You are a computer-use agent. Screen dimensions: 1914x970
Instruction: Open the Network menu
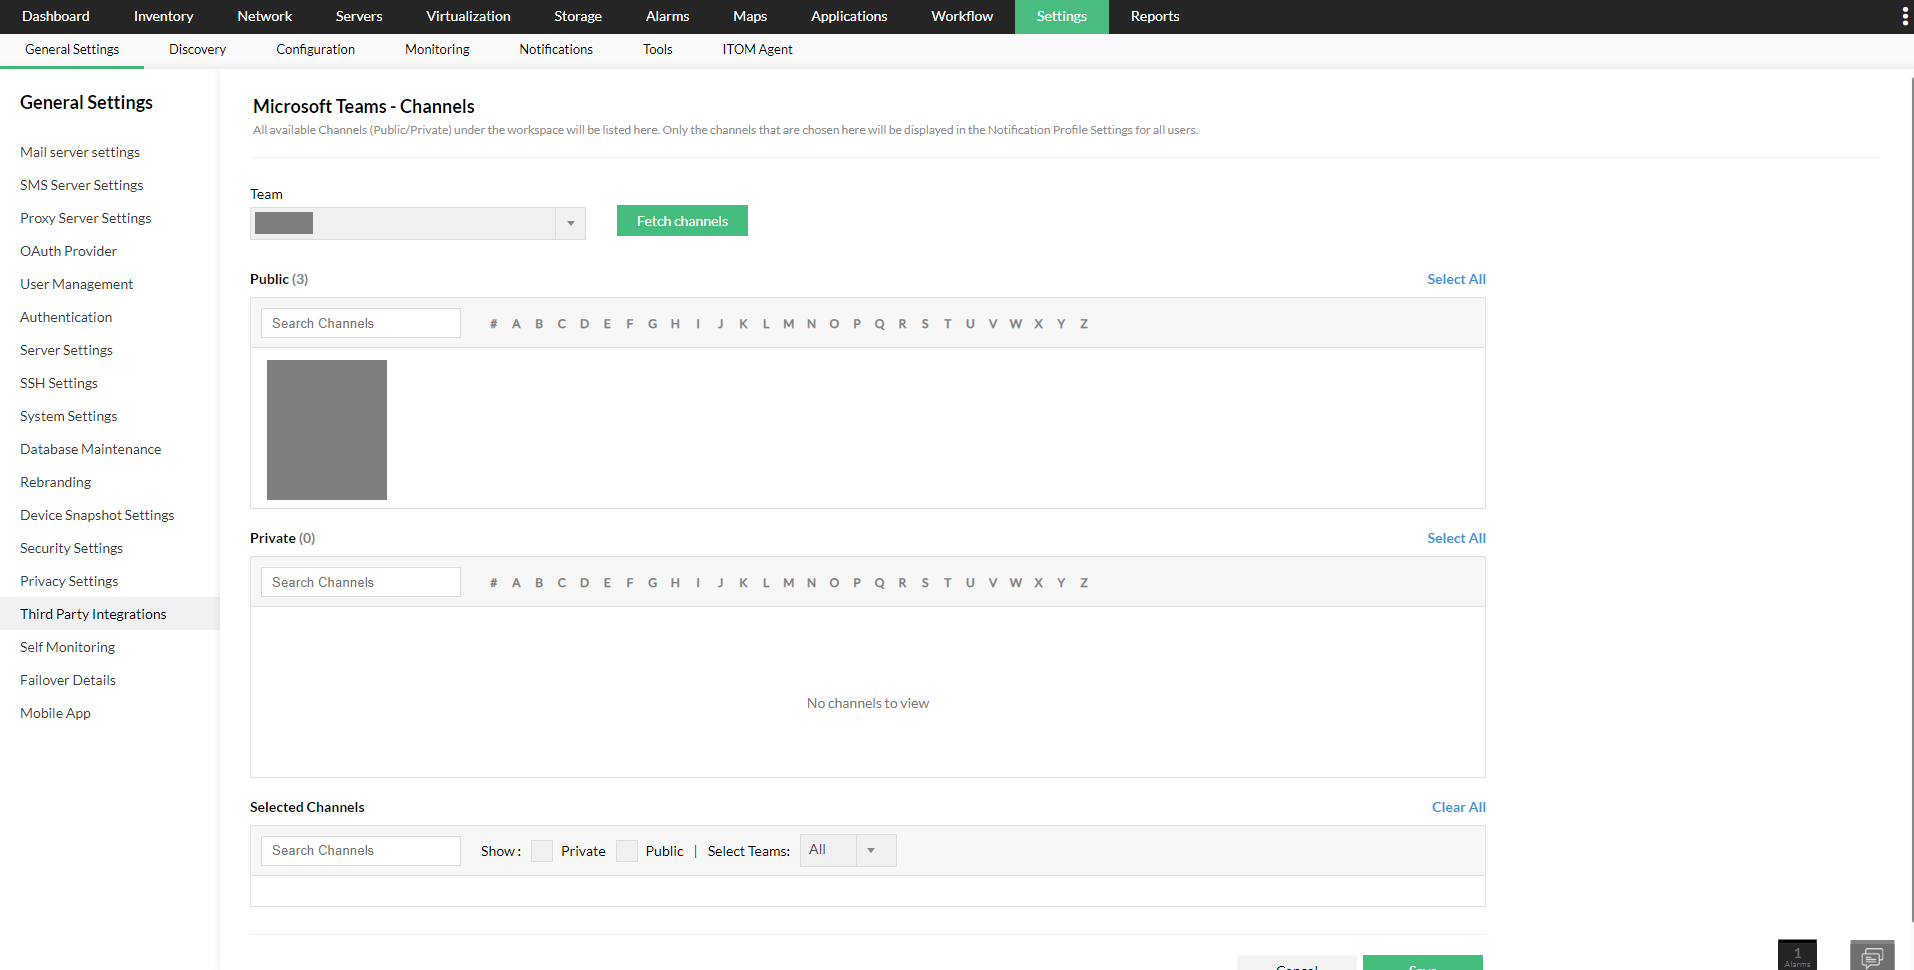tap(265, 16)
